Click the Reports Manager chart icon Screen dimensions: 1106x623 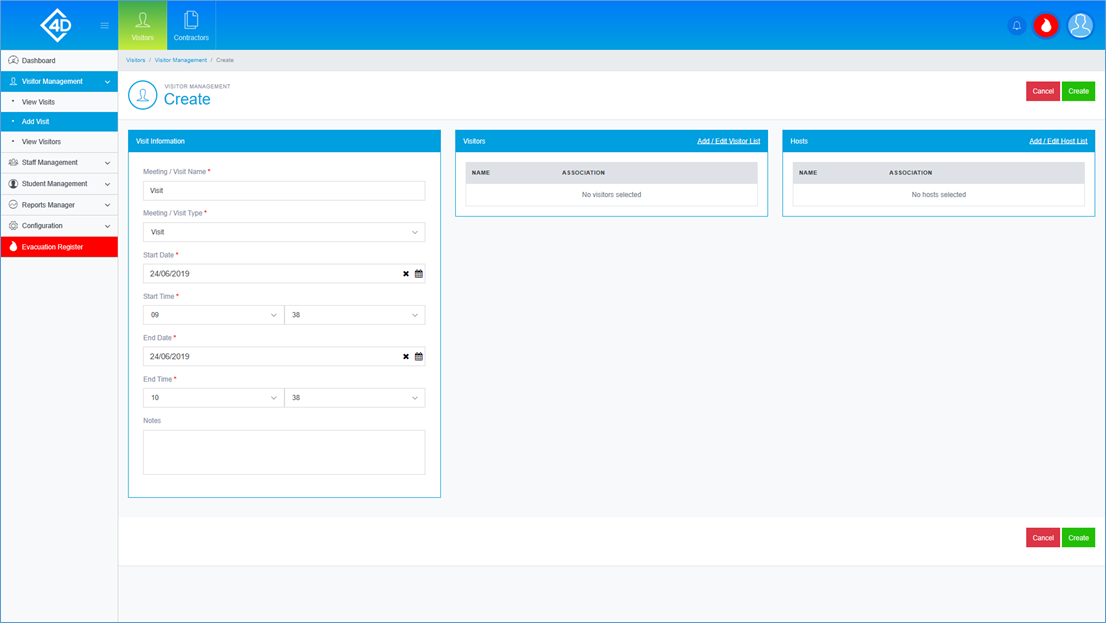[13, 205]
